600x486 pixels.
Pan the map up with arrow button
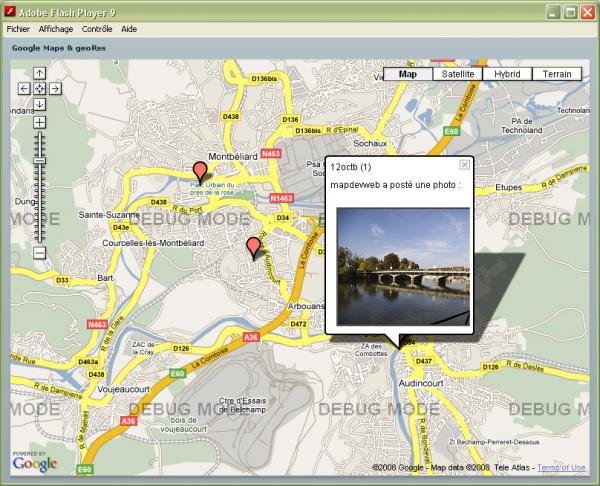pos(39,73)
